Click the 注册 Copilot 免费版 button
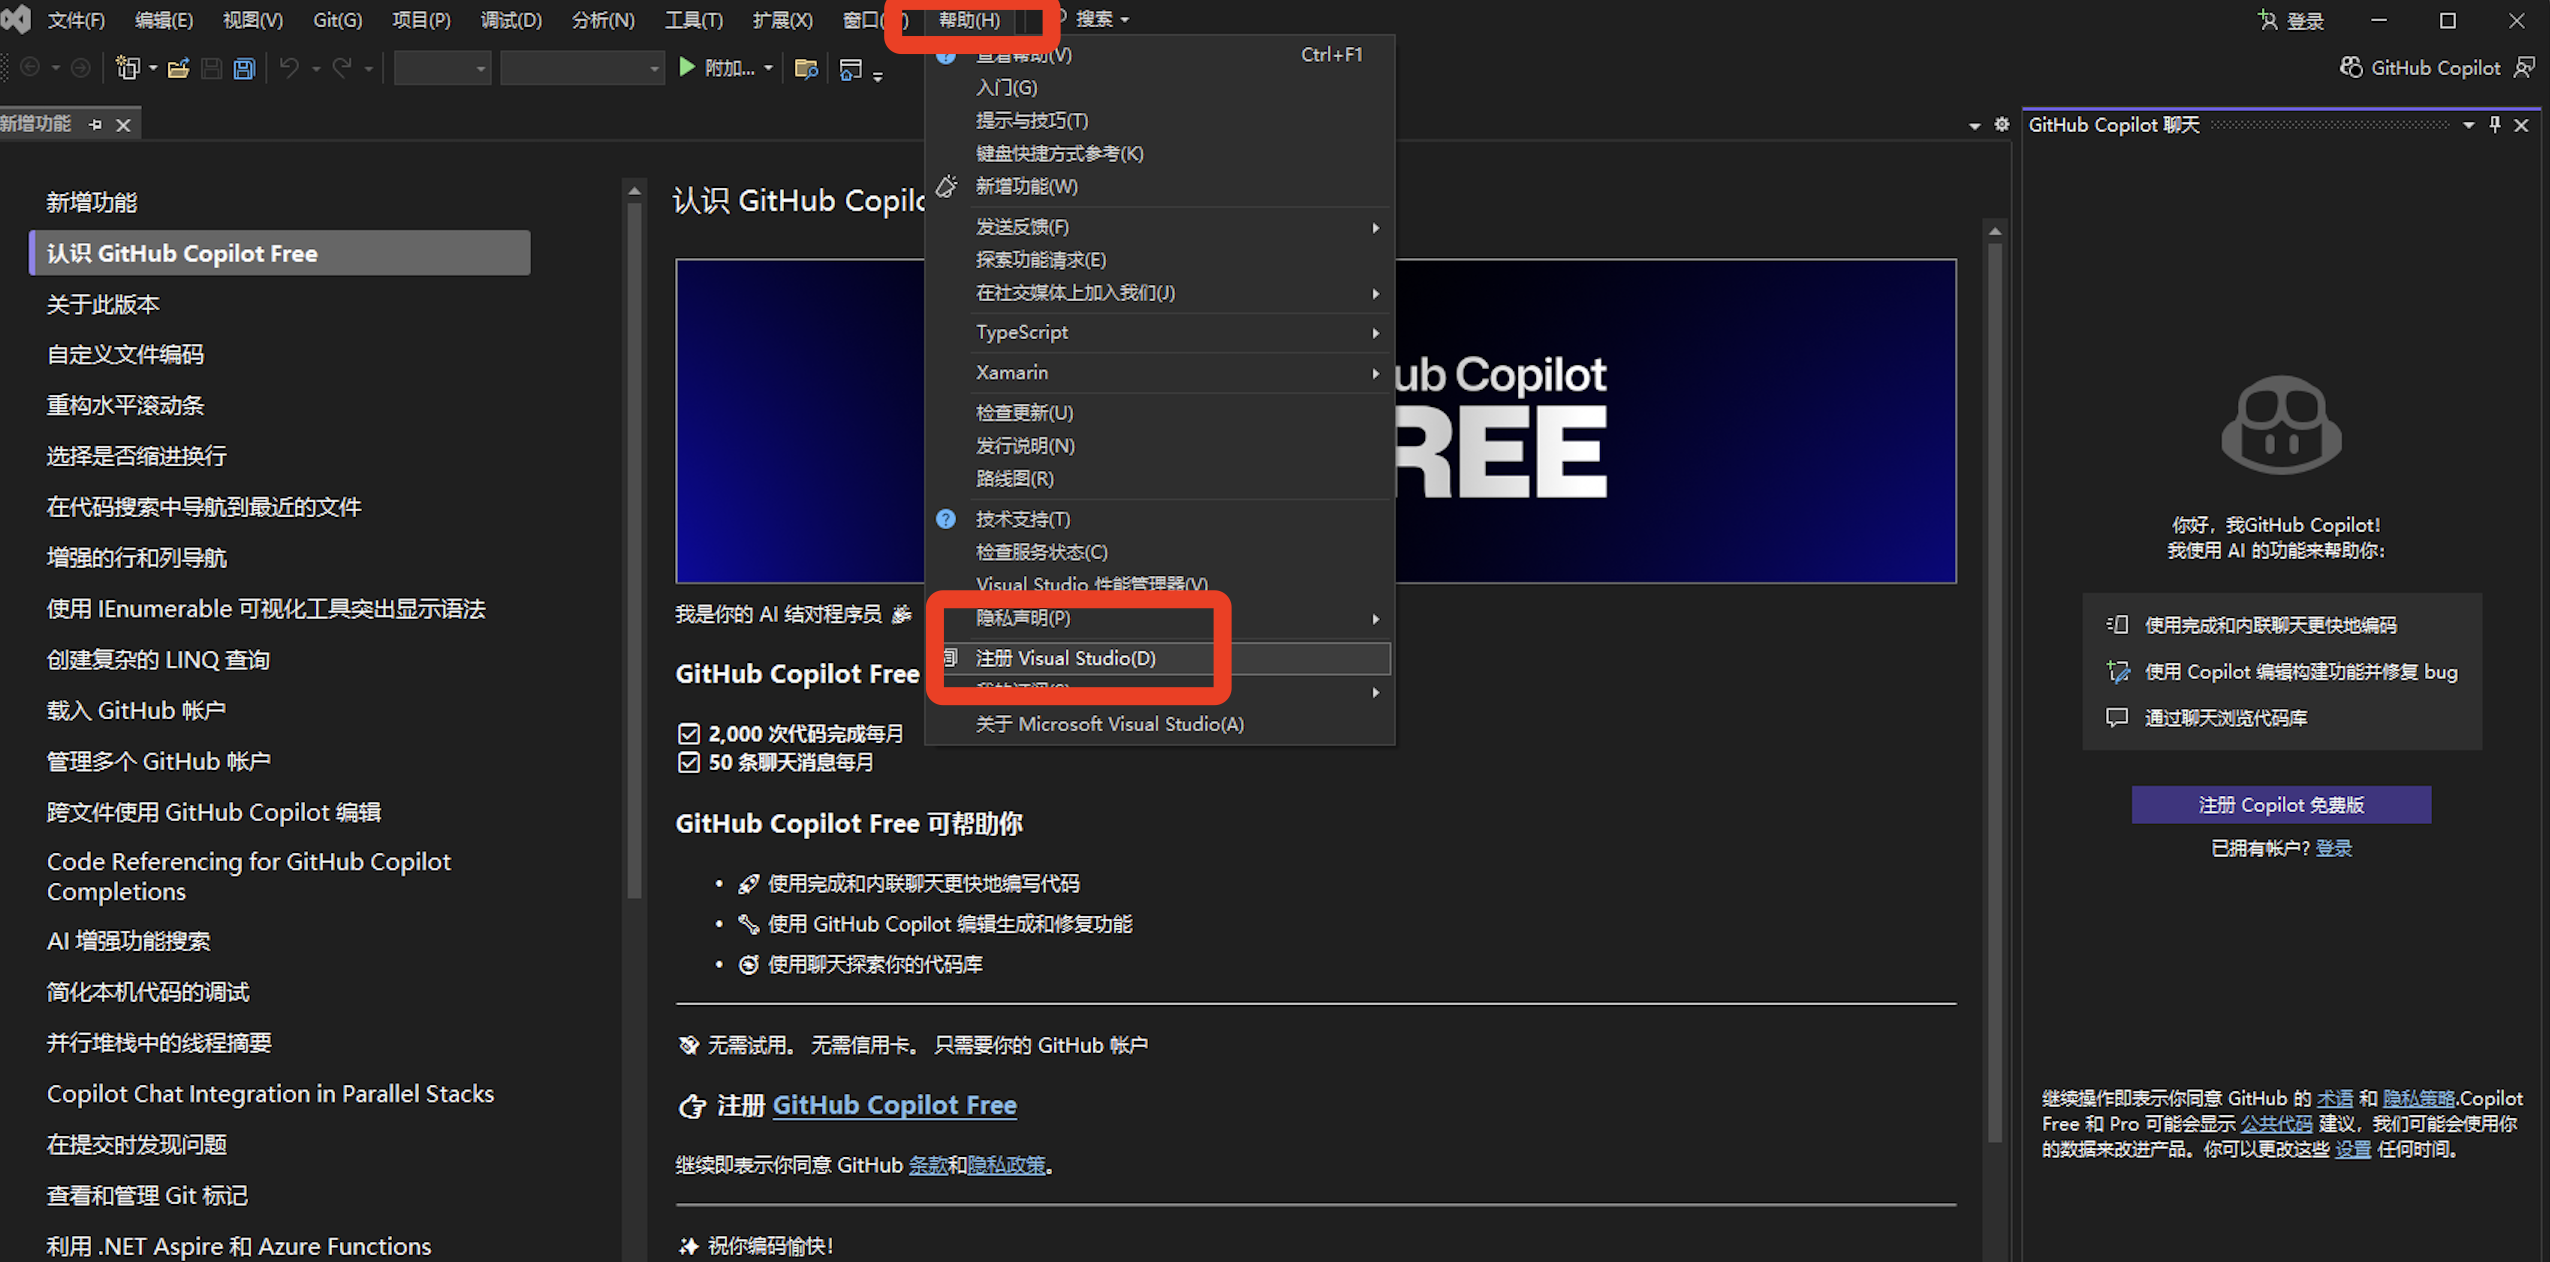This screenshot has height=1262, width=2550. (x=2281, y=804)
